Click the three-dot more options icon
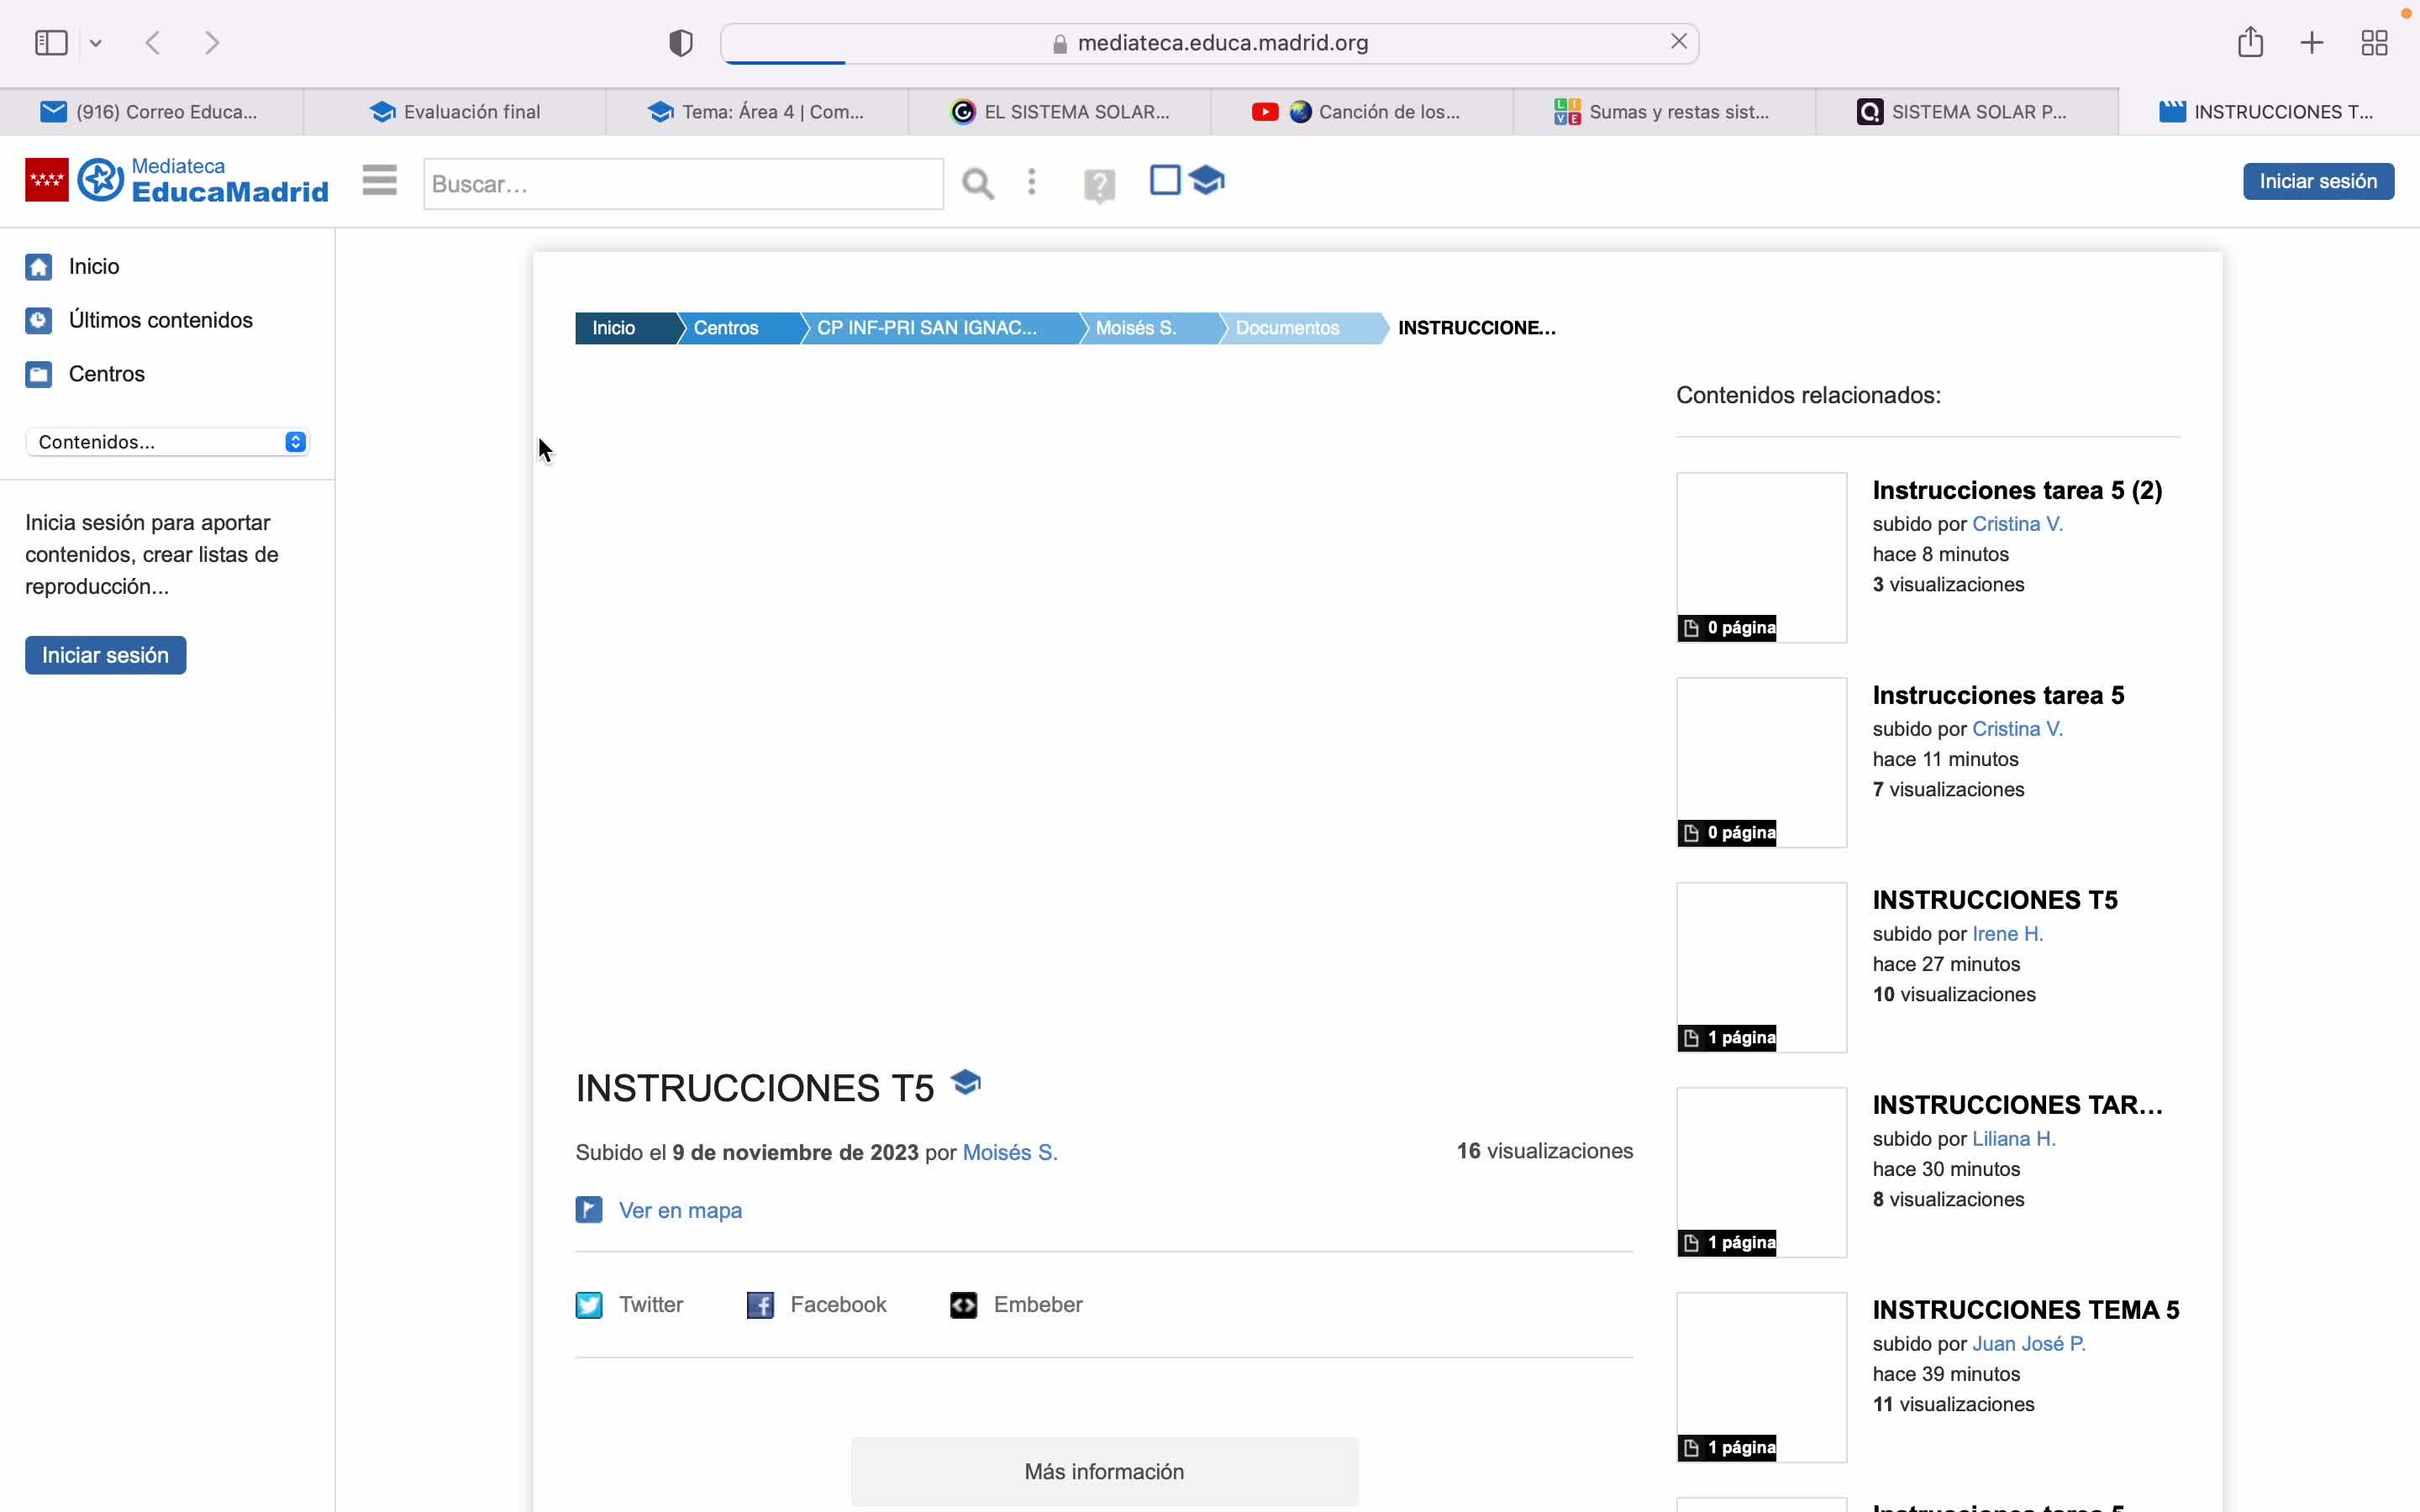Viewport: 2420px width, 1512px height. click(x=1031, y=182)
